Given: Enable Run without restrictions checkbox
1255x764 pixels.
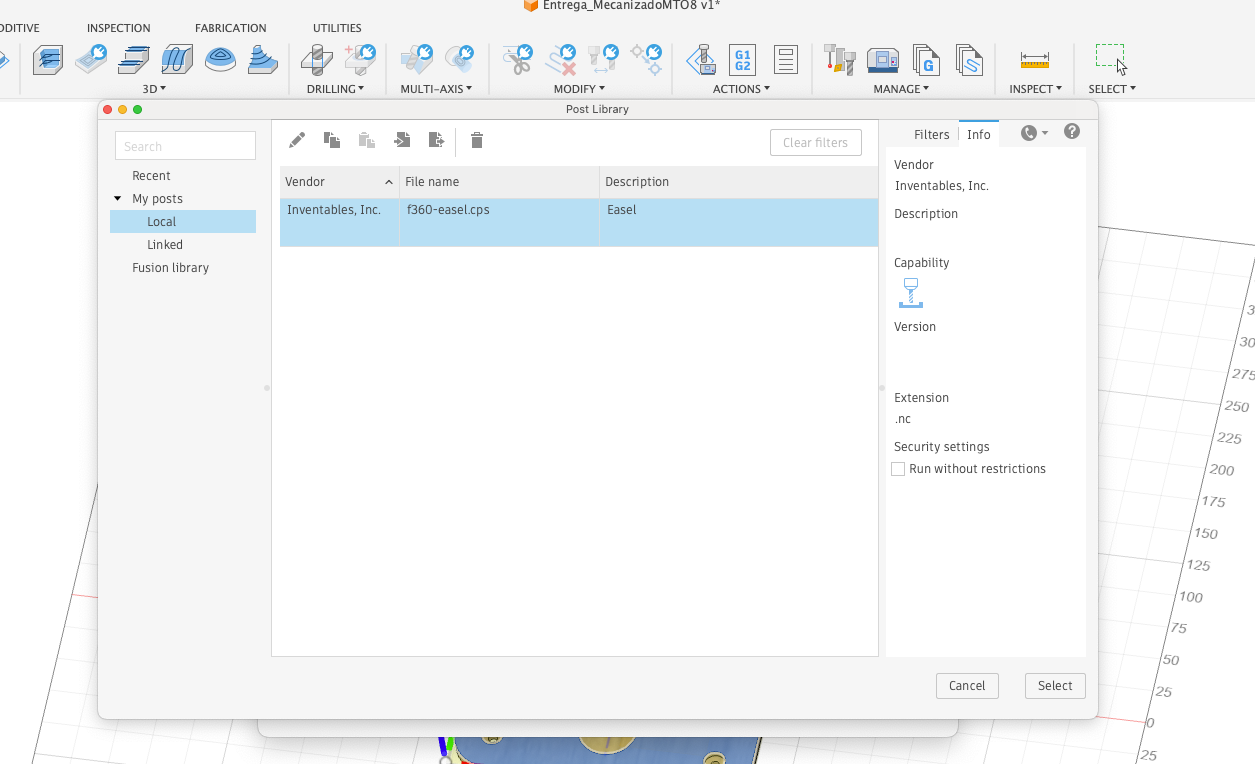Looking at the screenshot, I should point(898,469).
